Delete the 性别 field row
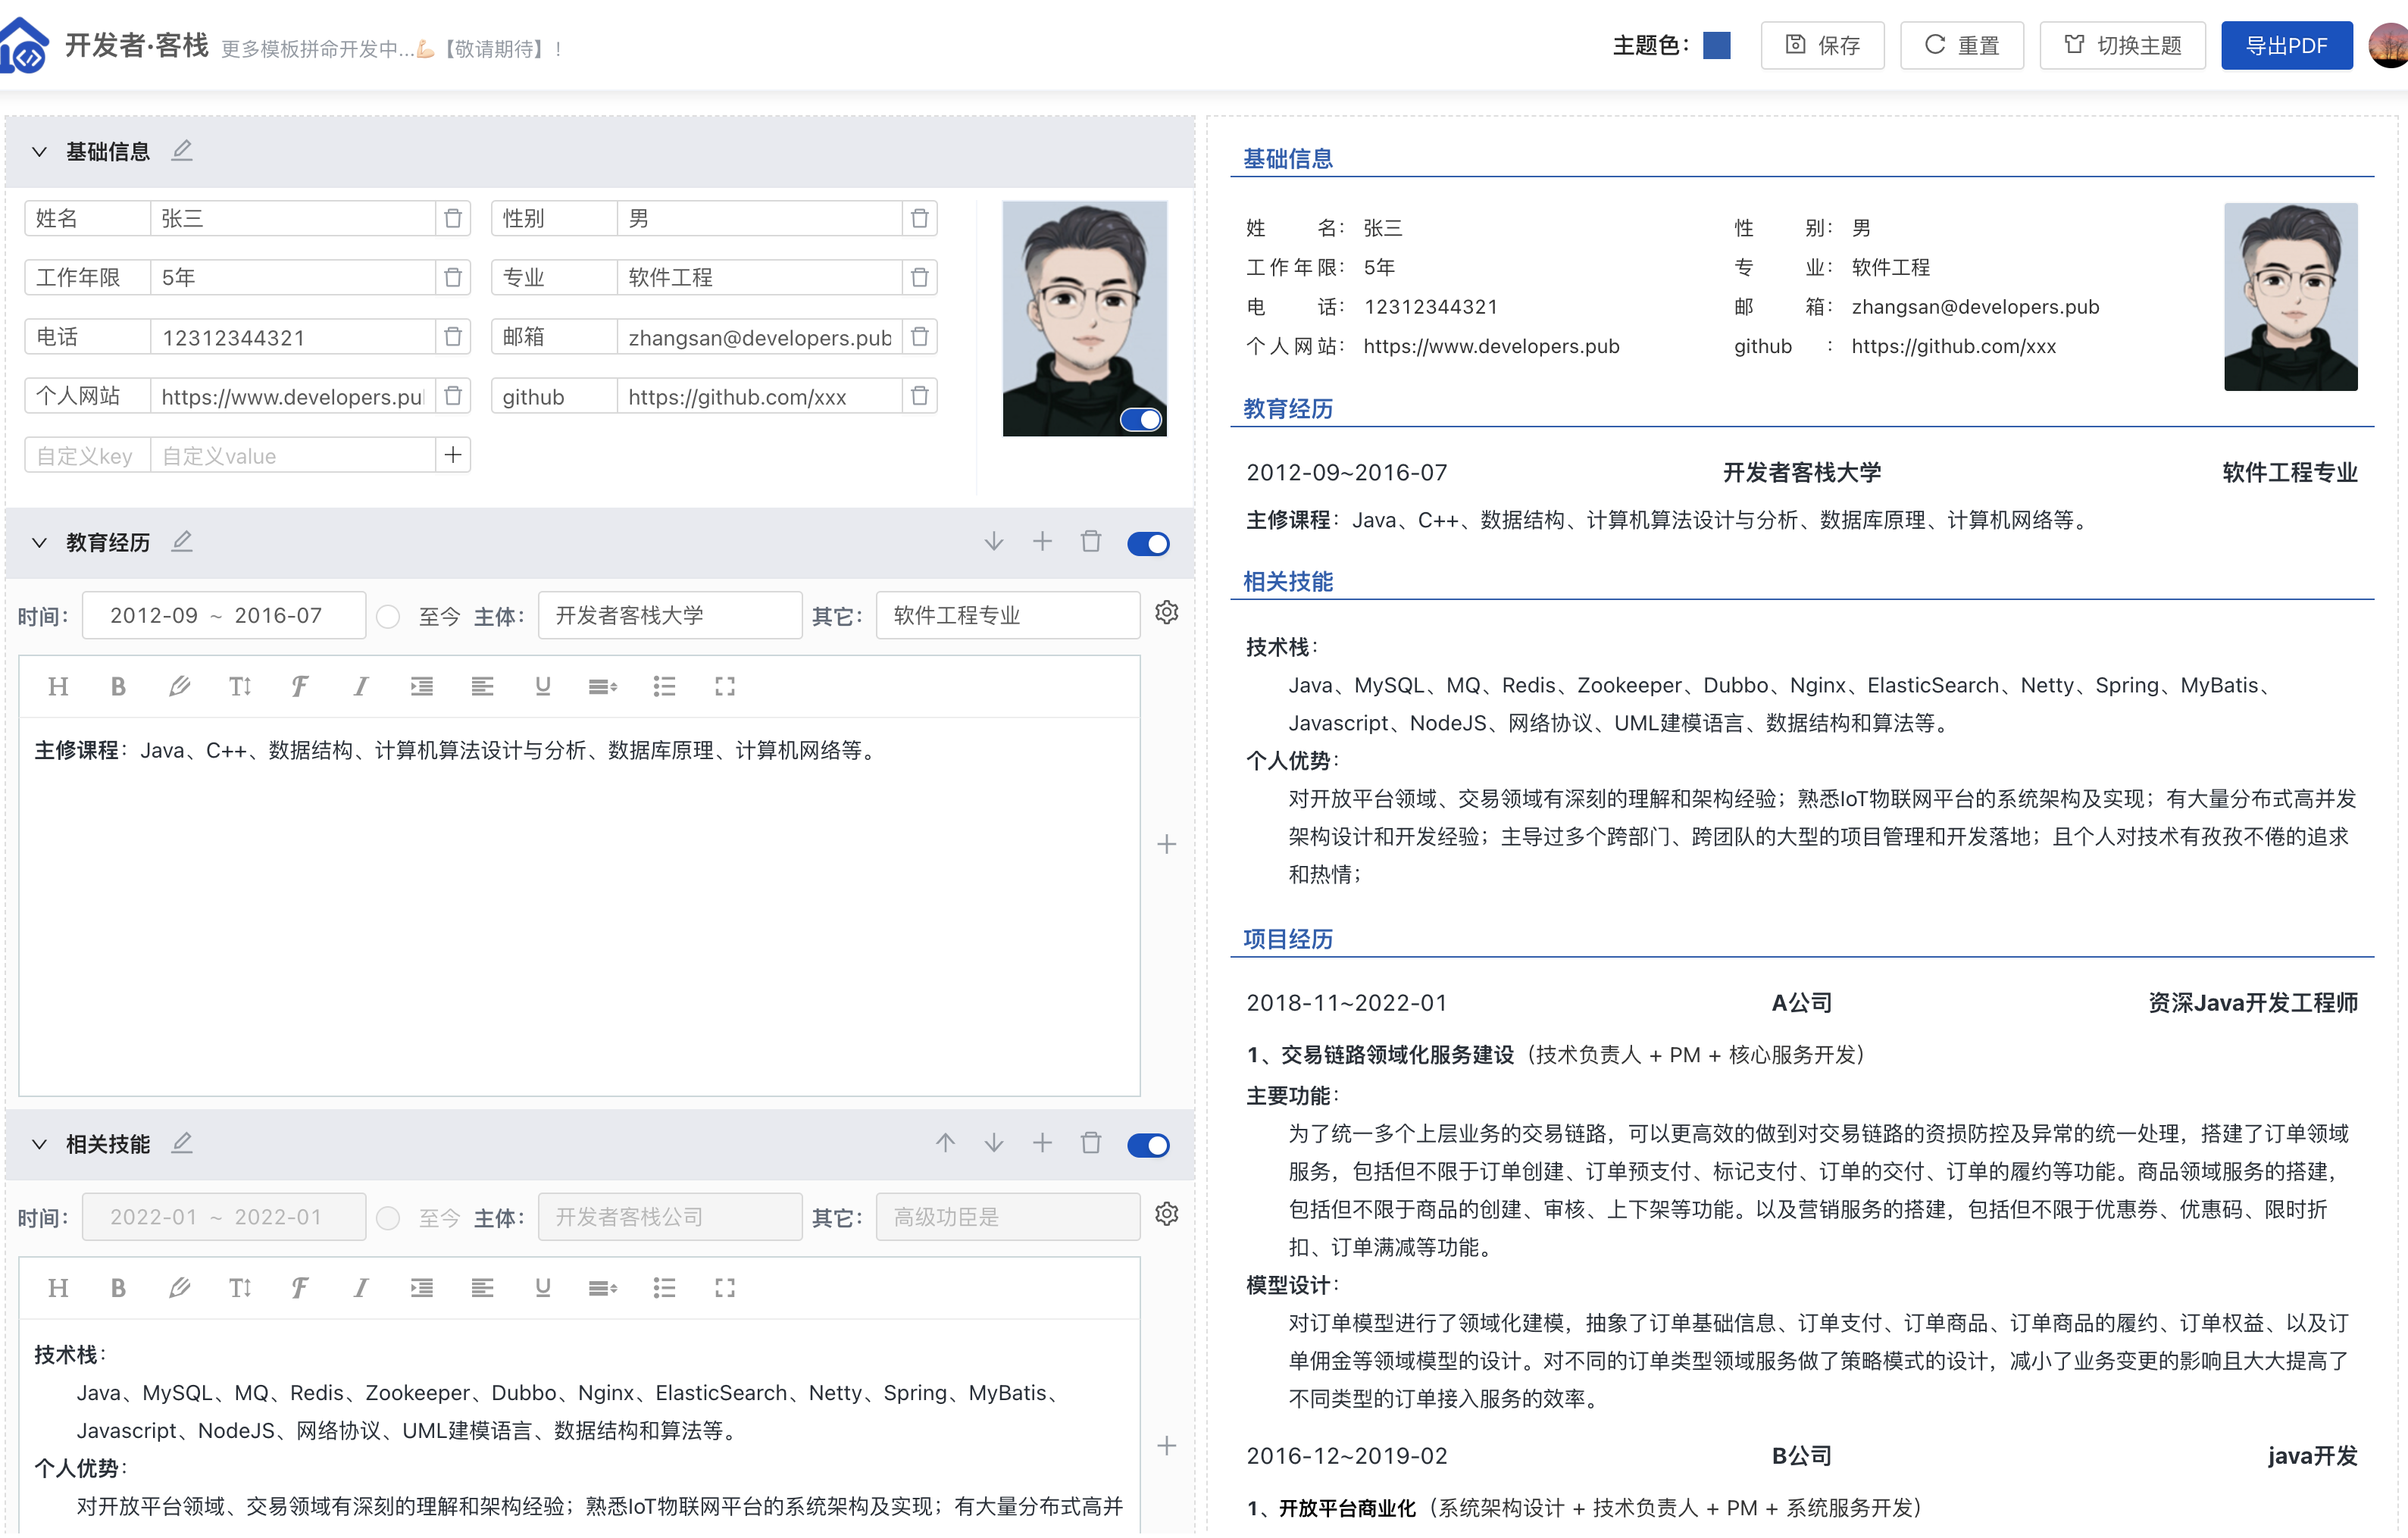 pyautogui.click(x=920, y=218)
